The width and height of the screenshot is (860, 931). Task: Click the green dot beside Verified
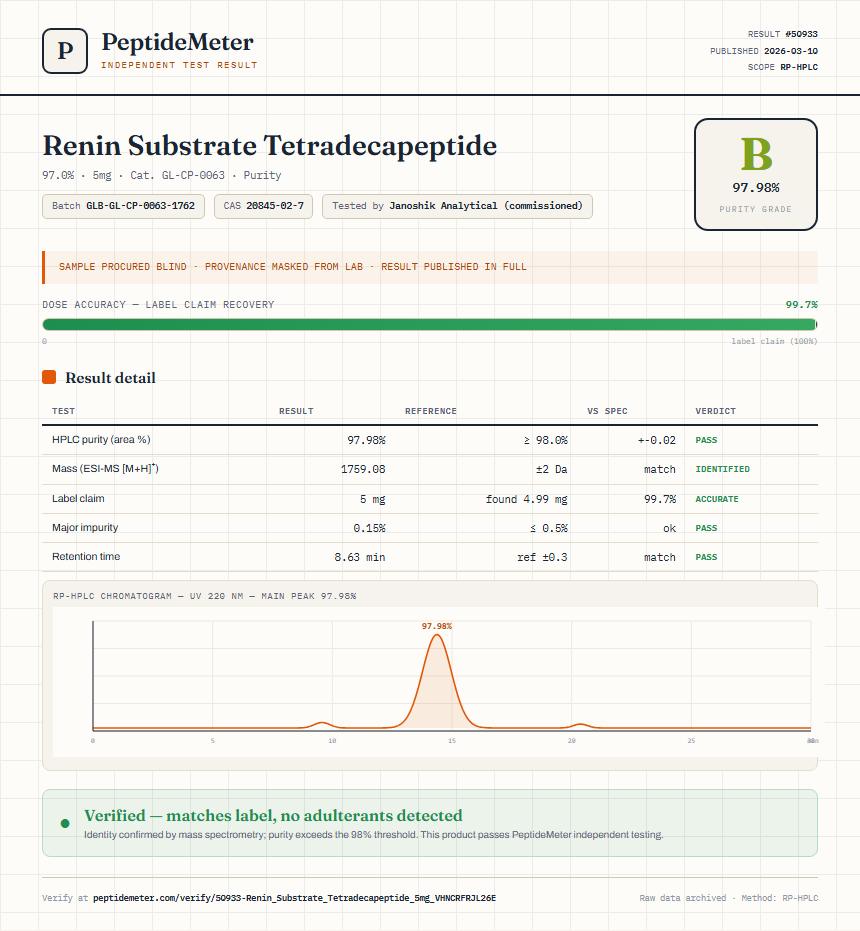(x=65, y=823)
